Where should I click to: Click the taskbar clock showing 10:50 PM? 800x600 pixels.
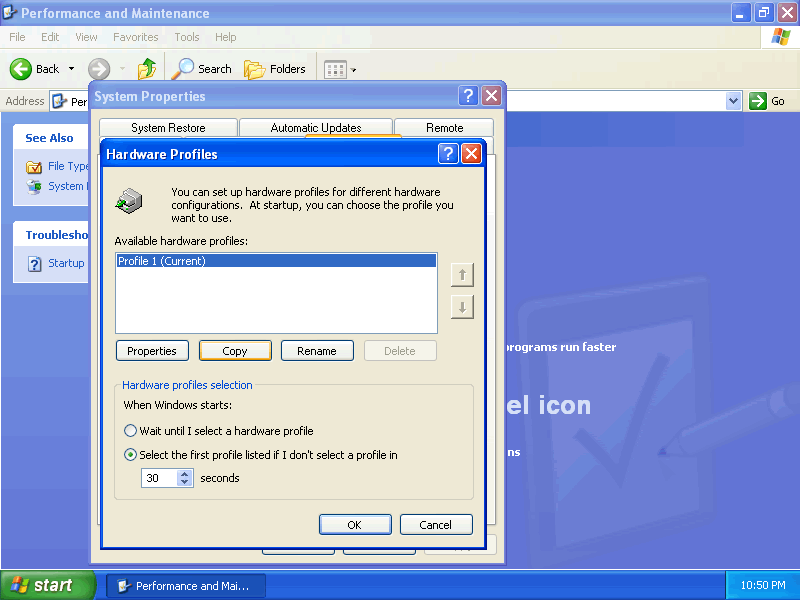(763, 585)
